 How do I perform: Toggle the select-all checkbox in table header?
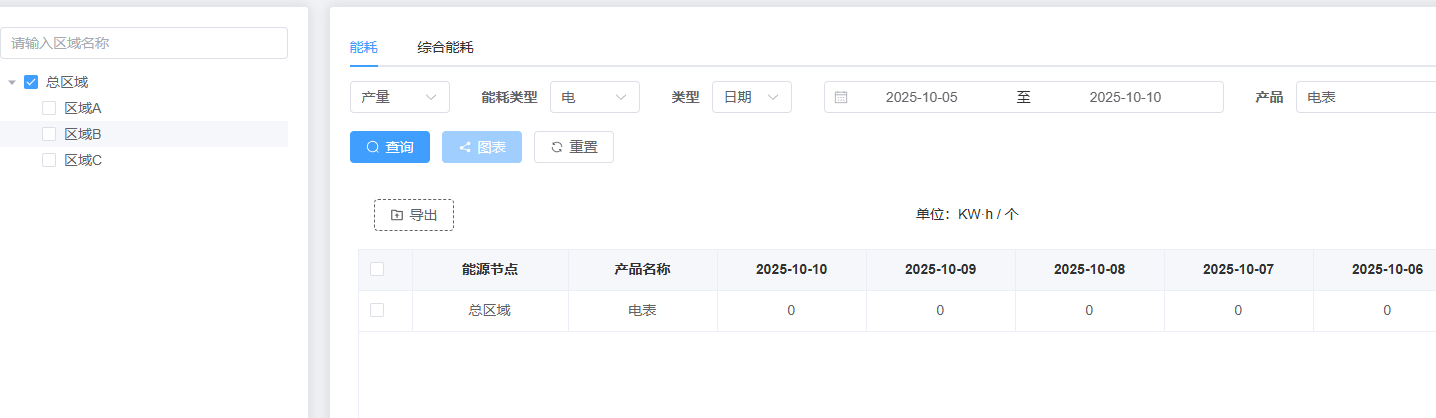[x=377, y=269]
